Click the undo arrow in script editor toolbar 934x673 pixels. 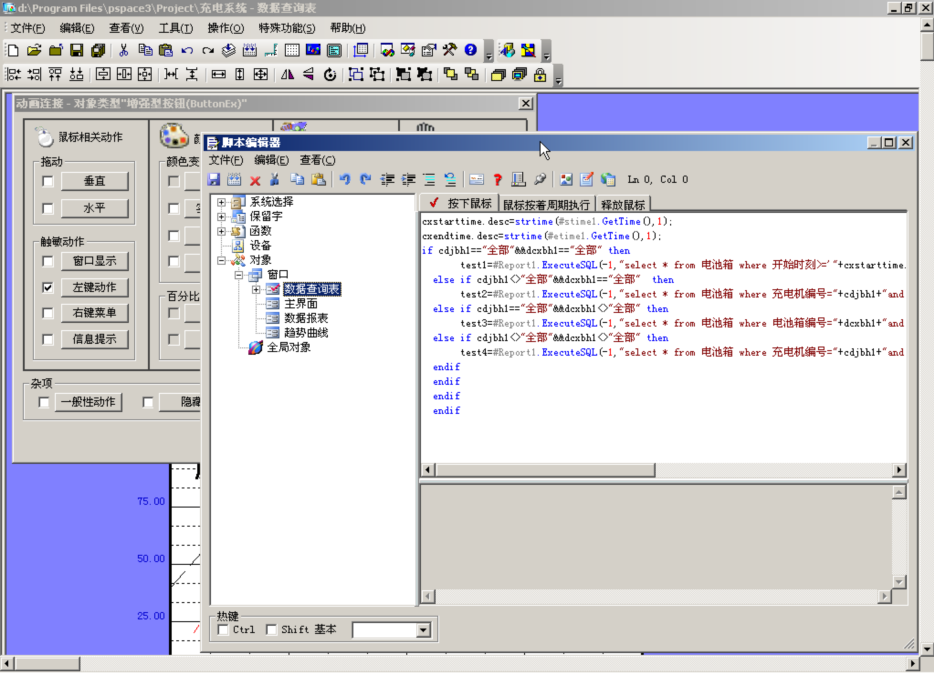(x=345, y=180)
